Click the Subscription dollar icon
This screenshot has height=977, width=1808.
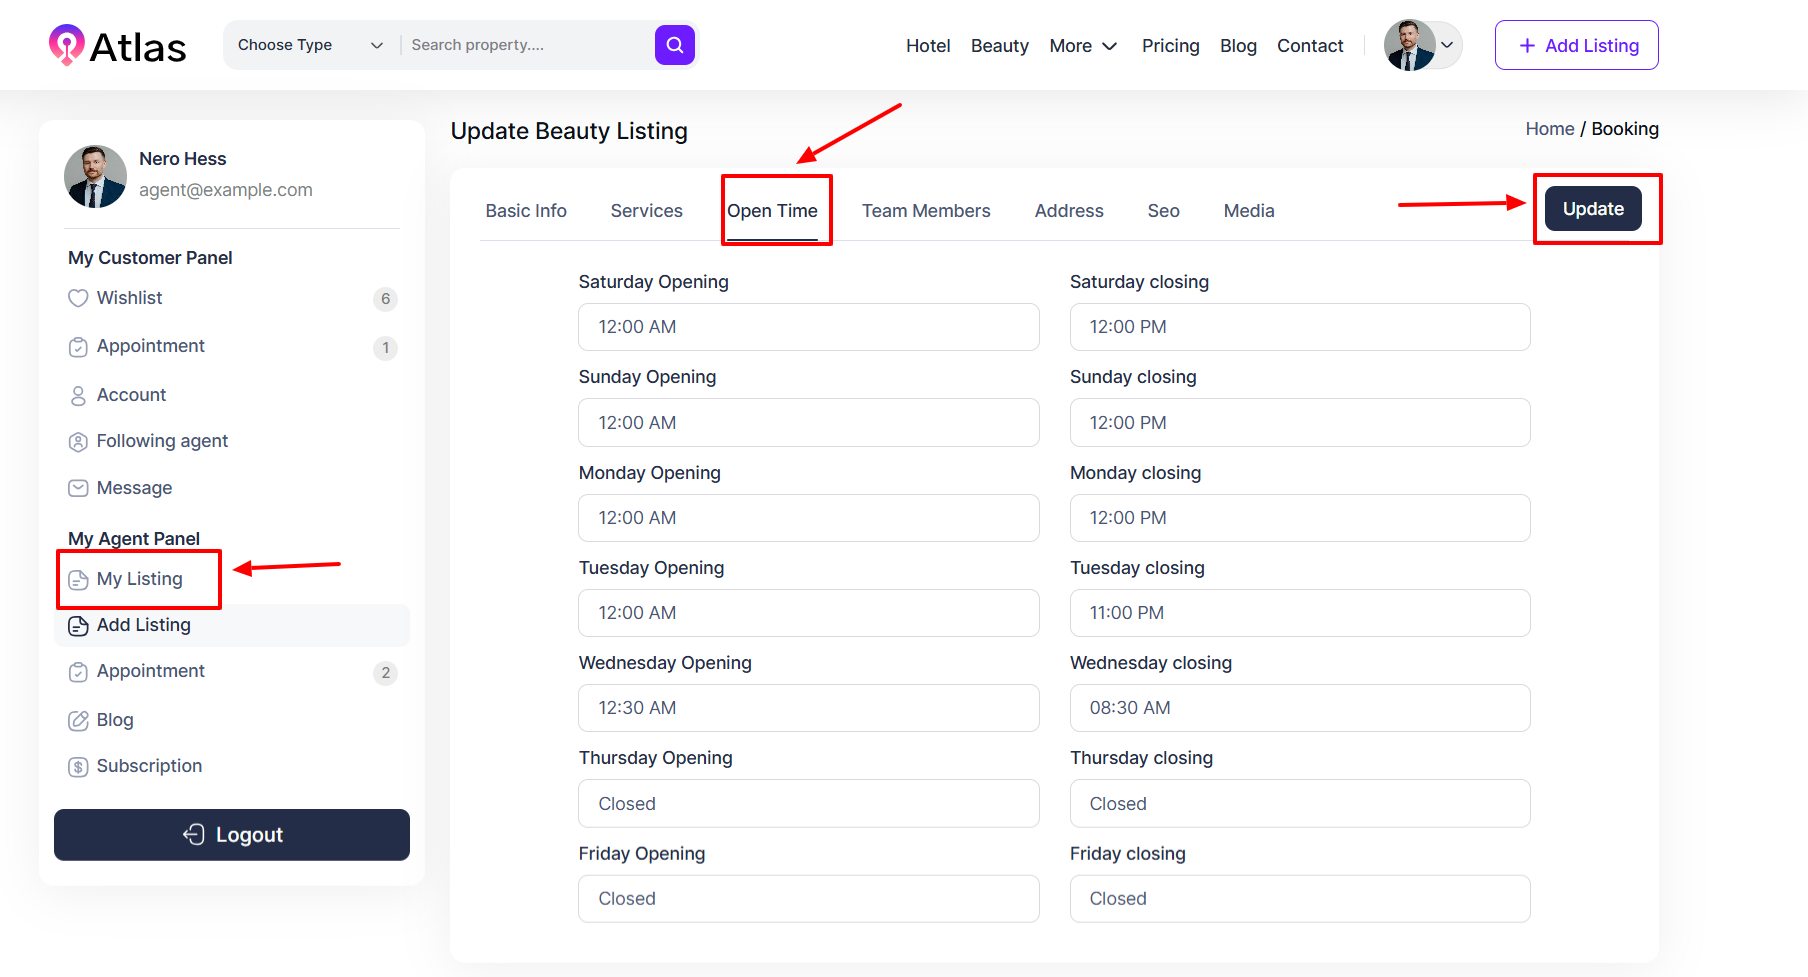[x=78, y=767]
